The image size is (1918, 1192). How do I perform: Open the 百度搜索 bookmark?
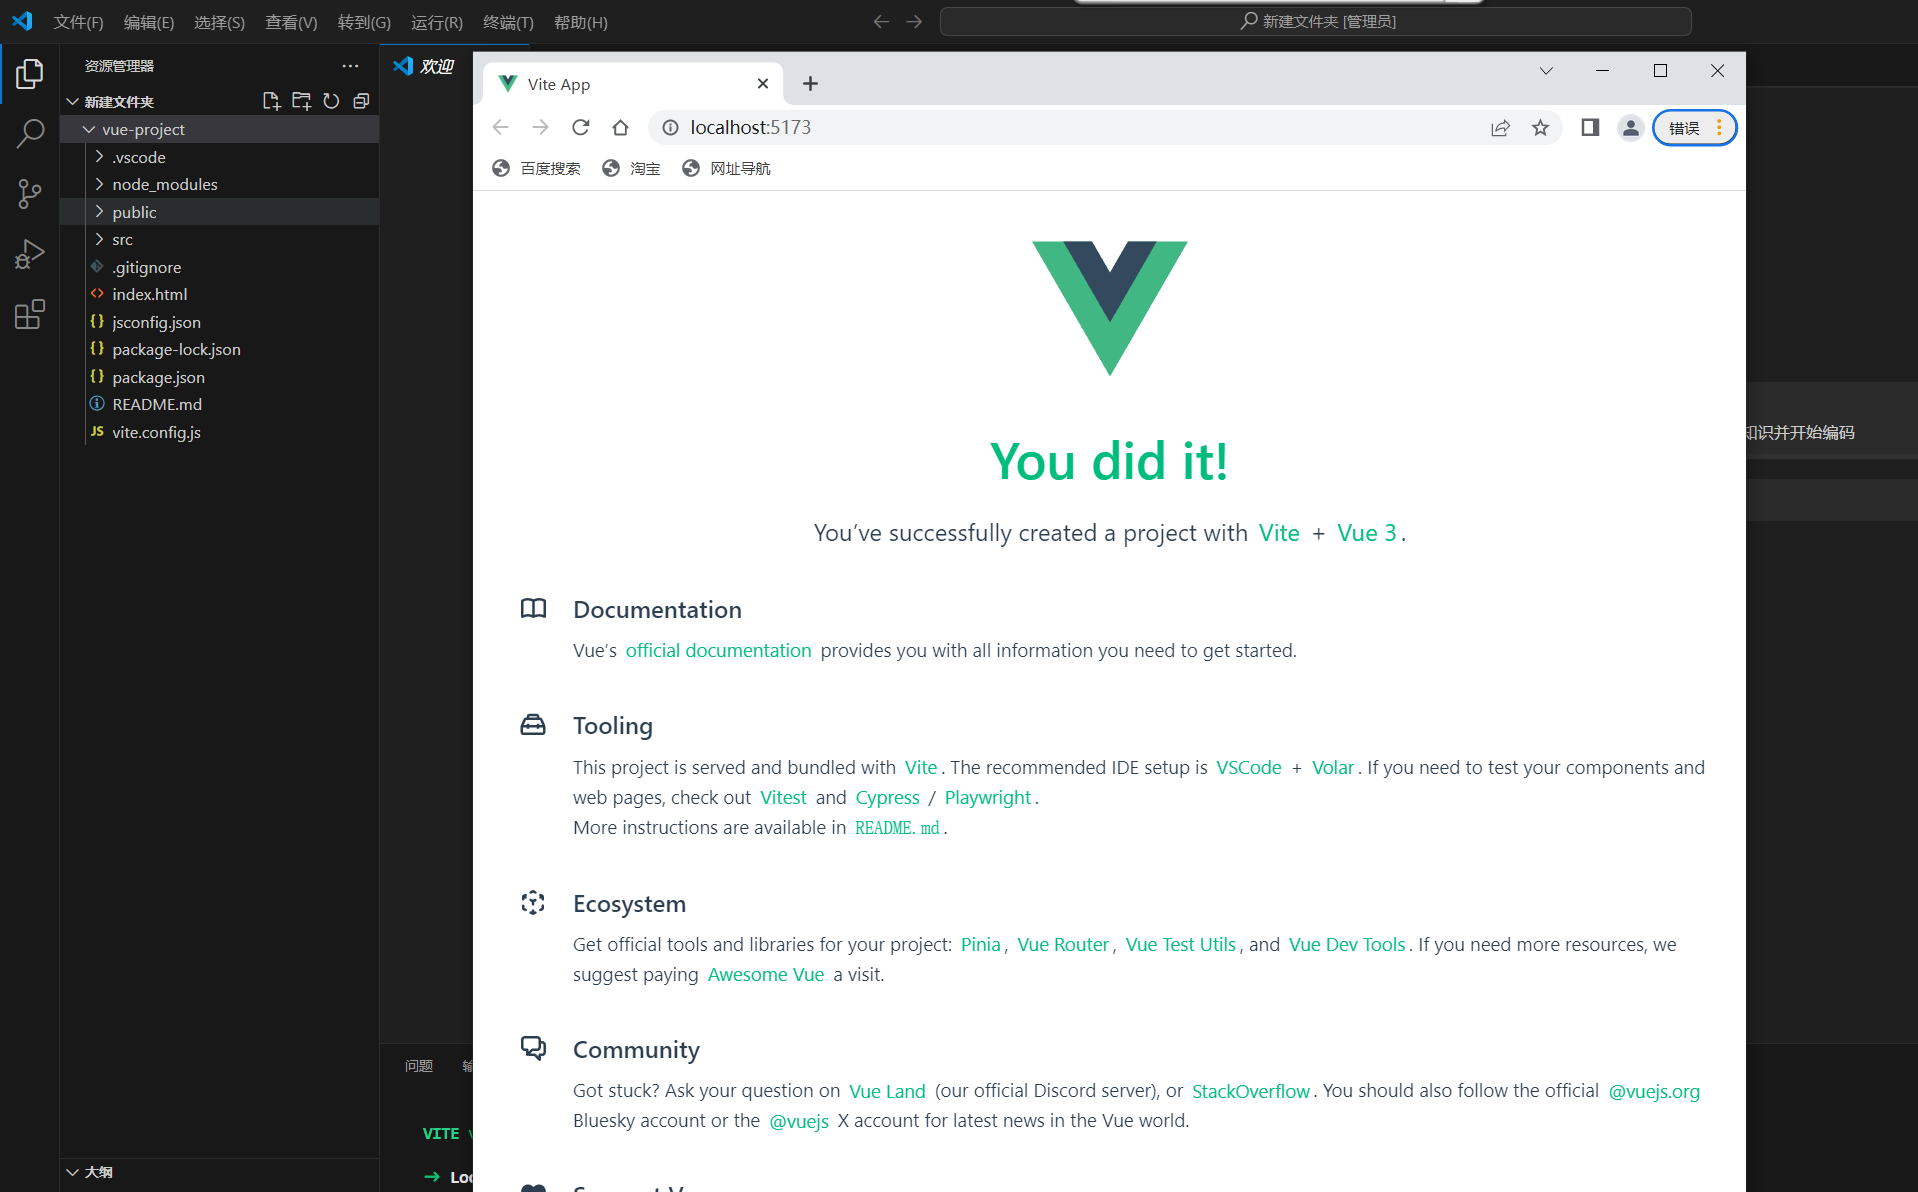537,168
